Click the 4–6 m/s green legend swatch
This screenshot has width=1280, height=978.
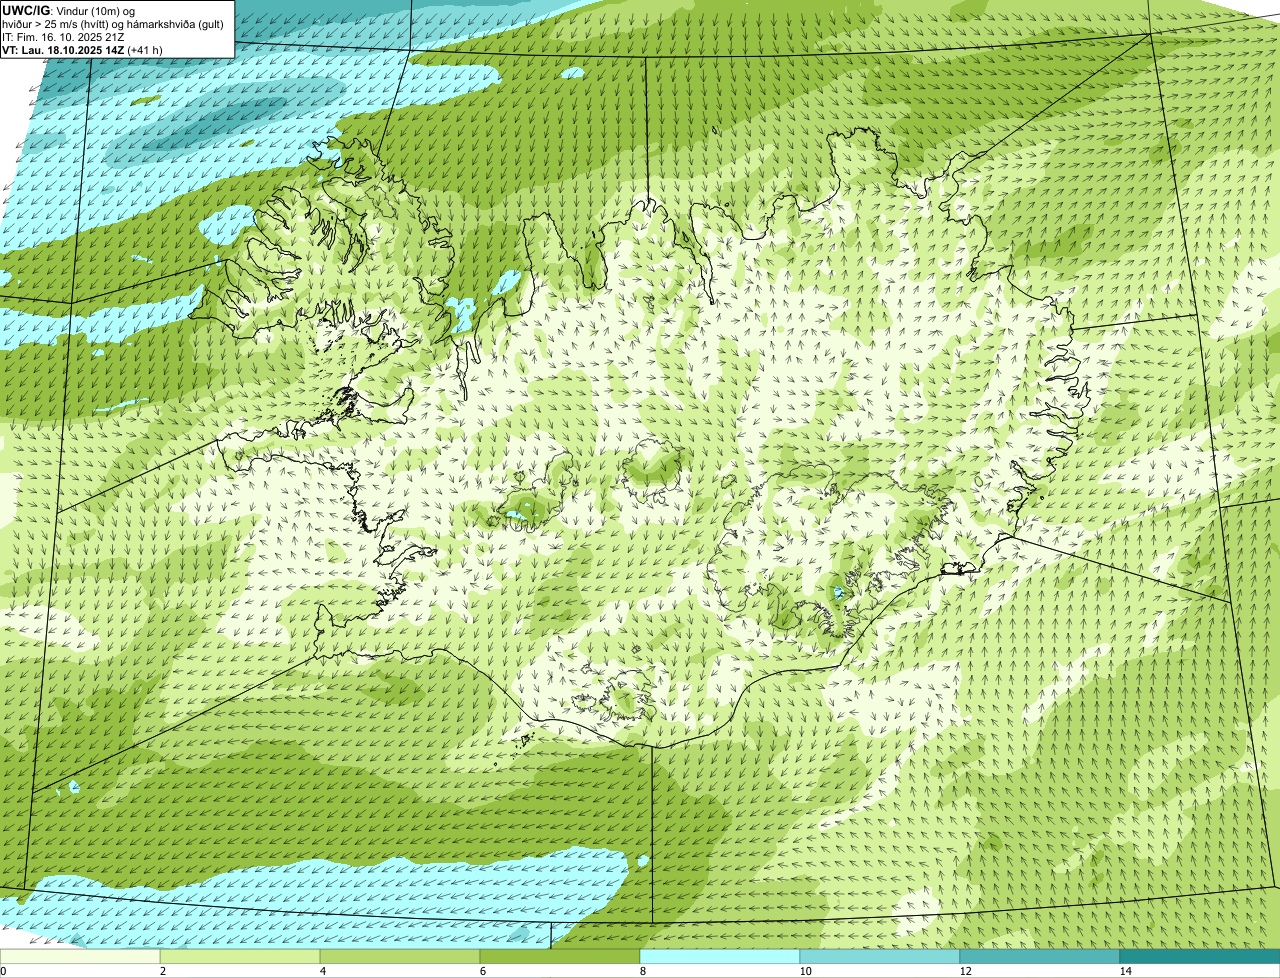coord(400,957)
